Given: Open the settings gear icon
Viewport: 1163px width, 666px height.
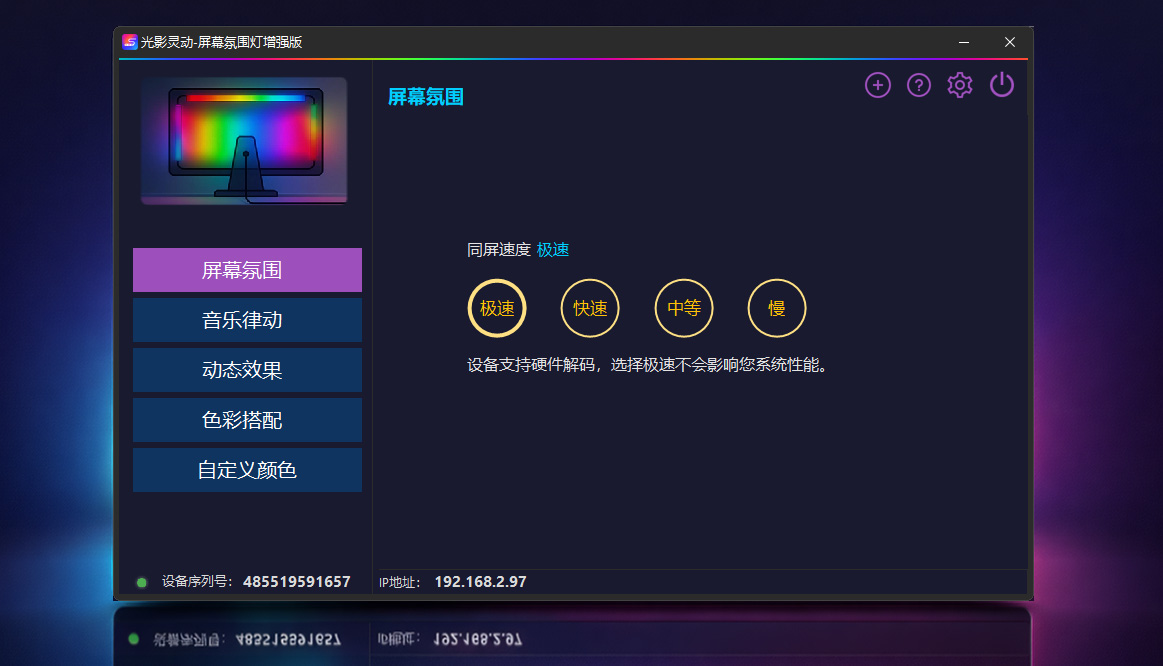Looking at the screenshot, I should [x=959, y=85].
